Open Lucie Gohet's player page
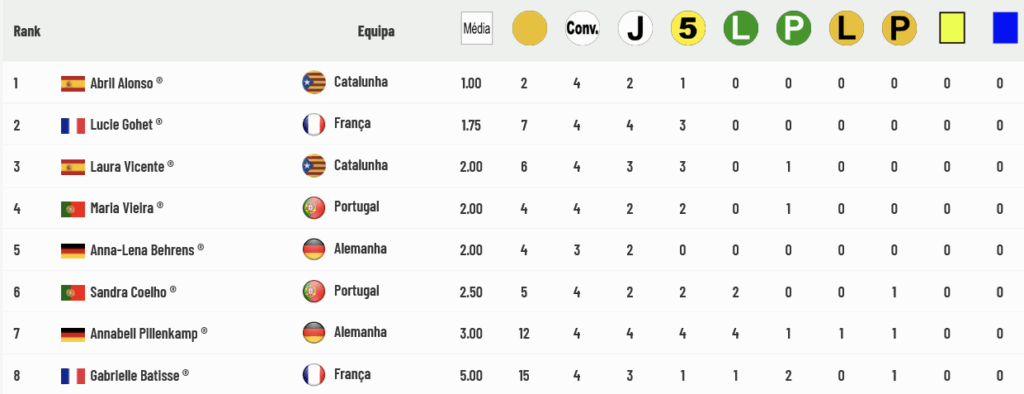Viewport: 1024px width, 394px height. (121, 124)
